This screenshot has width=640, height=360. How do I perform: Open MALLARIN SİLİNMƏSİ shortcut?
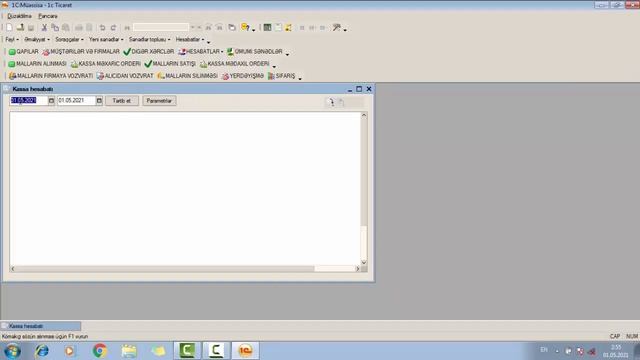coord(187,76)
